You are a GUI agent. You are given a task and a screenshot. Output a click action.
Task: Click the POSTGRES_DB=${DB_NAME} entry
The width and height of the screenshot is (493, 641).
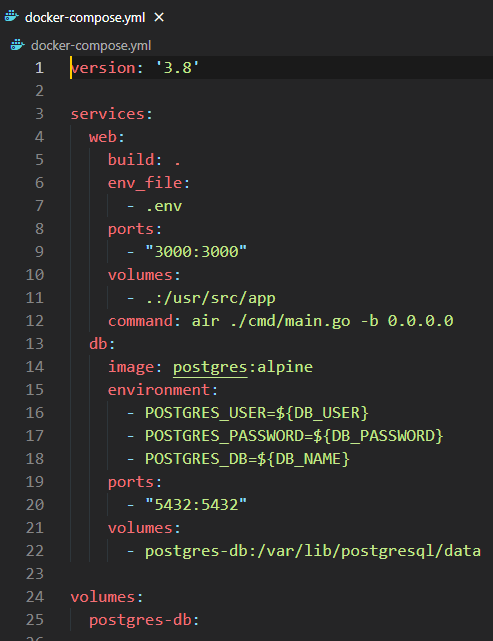click(x=247, y=459)
